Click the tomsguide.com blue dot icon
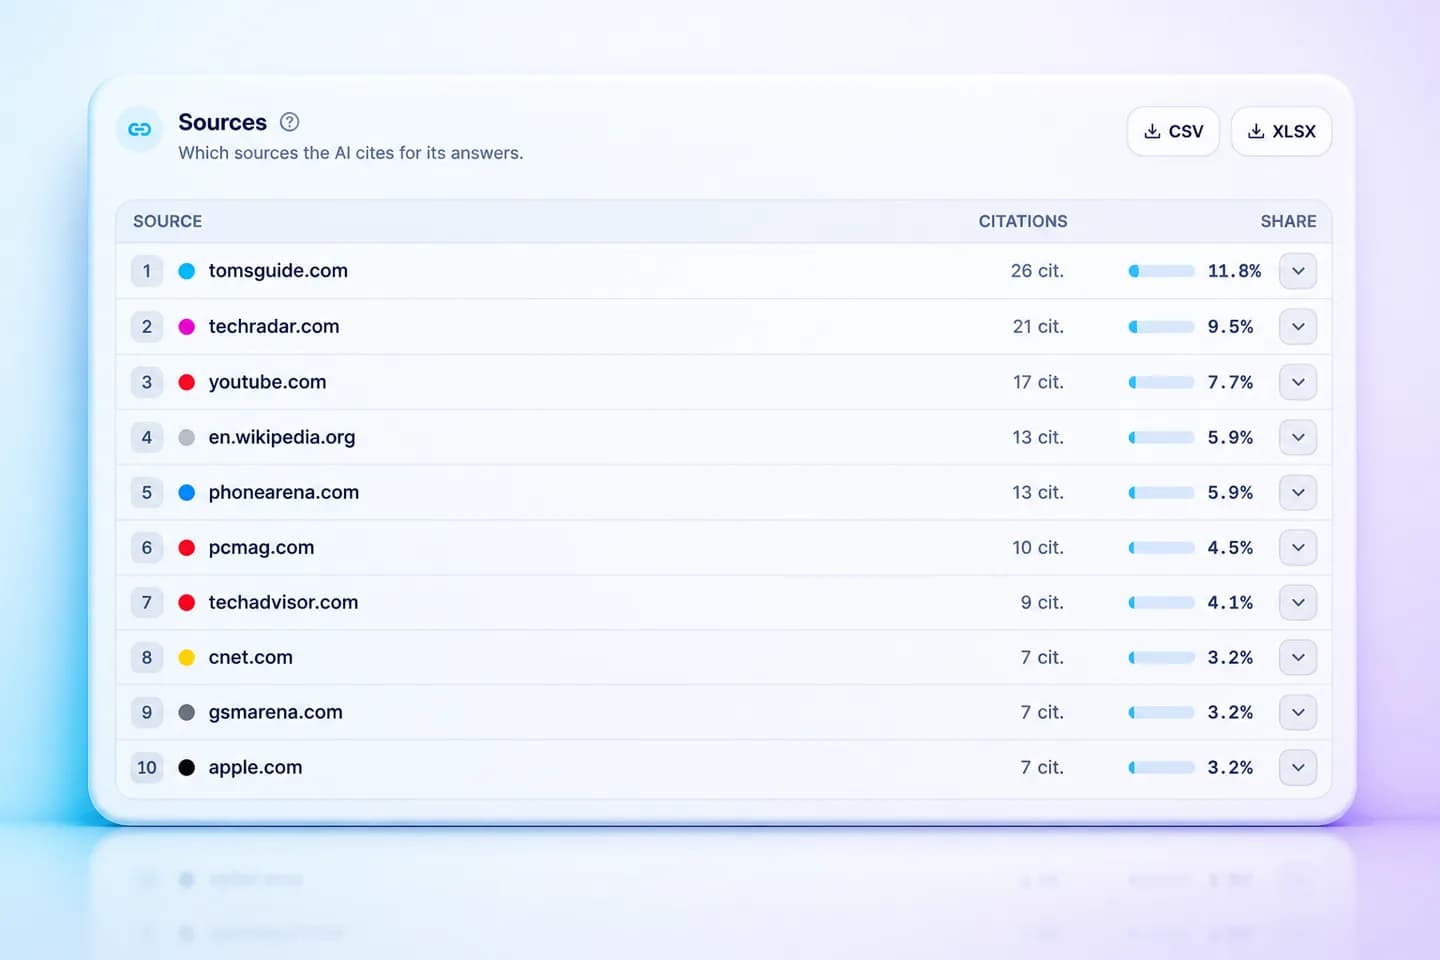 coord(186,271)
